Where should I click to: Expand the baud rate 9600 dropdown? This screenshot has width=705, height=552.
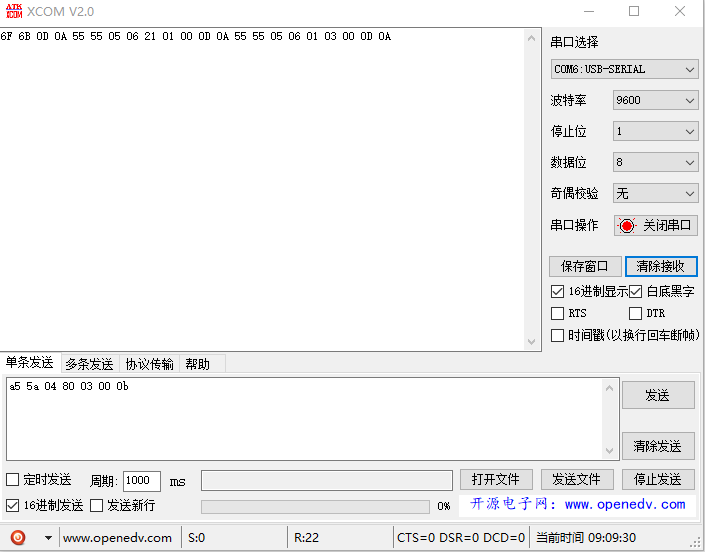pyautogui.click(x=655, y=100)
